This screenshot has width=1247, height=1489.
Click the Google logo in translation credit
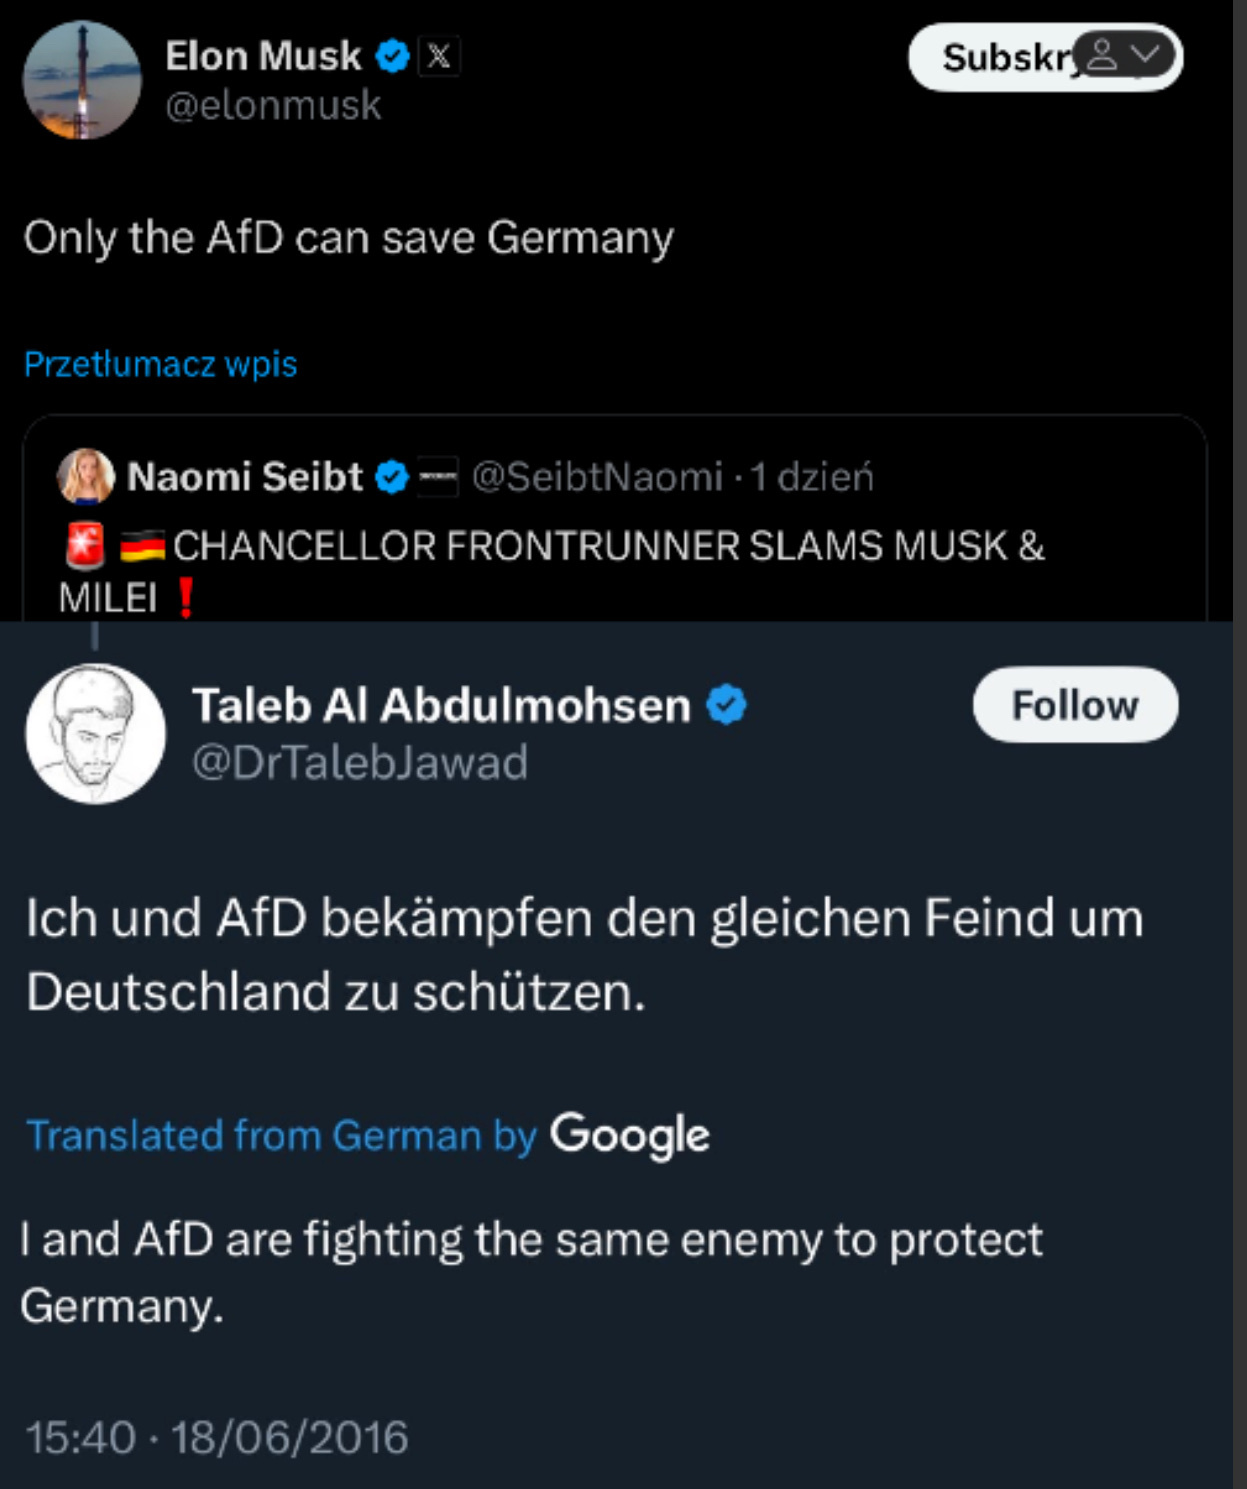[629, 1135]
